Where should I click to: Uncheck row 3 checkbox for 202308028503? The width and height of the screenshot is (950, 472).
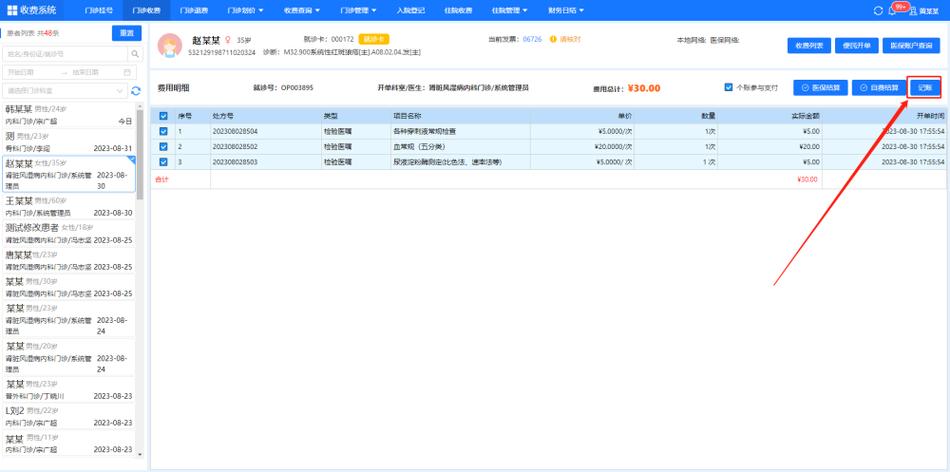(163, 162)
